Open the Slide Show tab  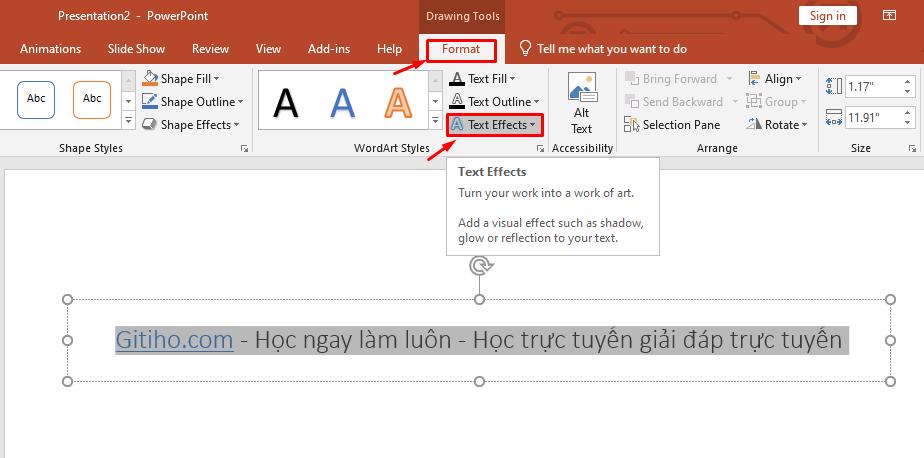[x=136, y=50]
